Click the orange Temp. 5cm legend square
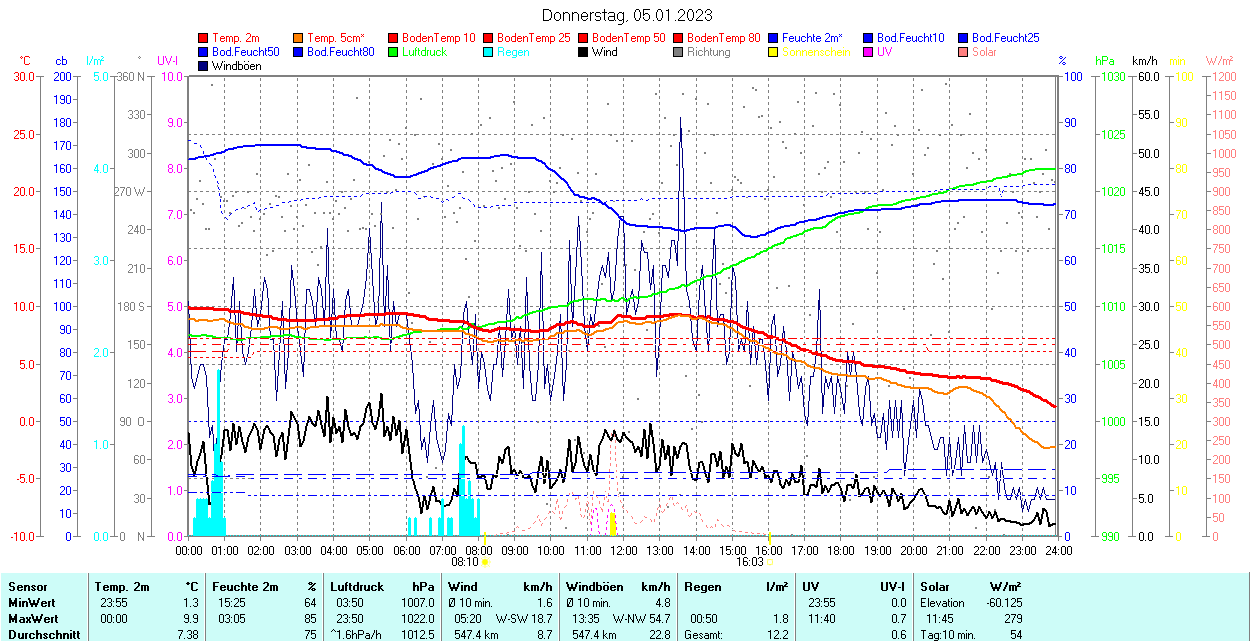Image resolution: width=1250 pixels, height=641 pixels. coord(298,38)
